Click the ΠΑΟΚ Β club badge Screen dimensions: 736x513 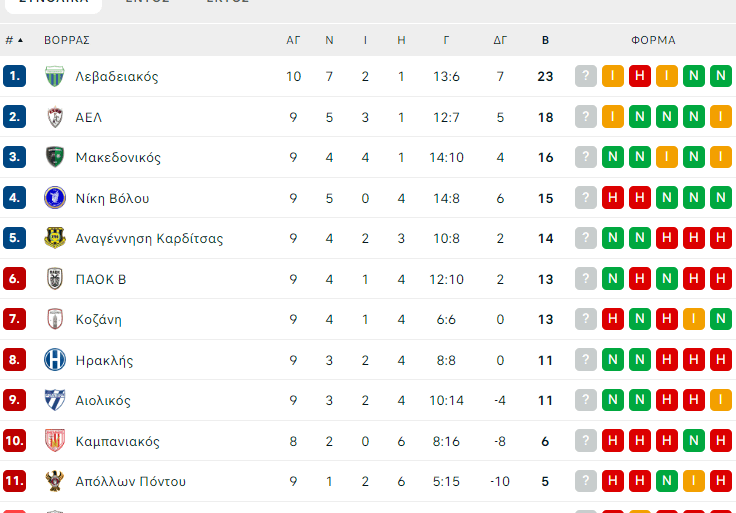coord(55,279)
